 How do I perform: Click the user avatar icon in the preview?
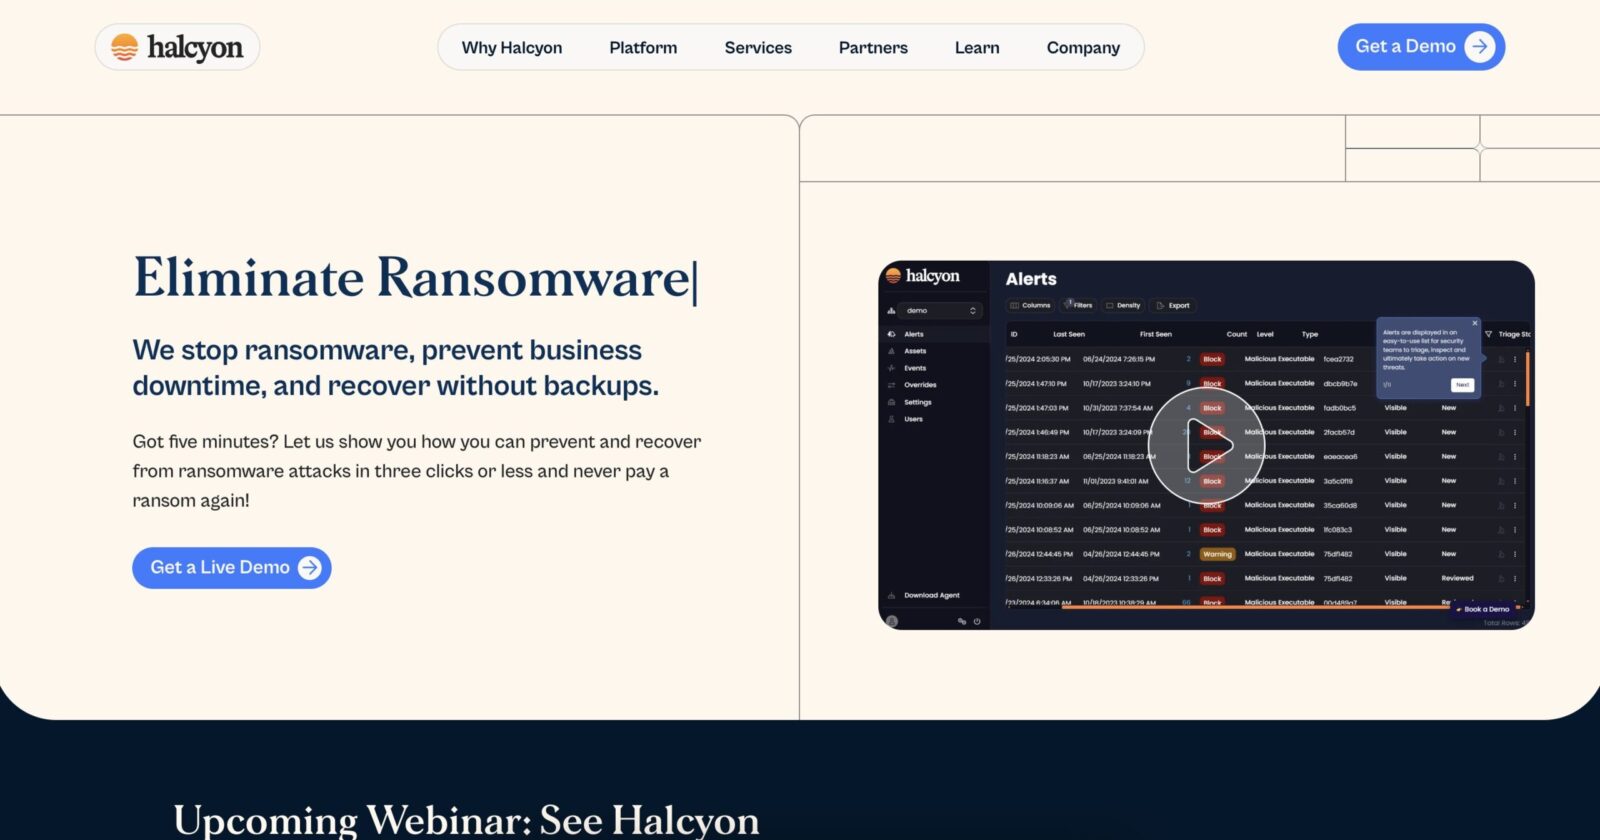(x=892, y=621)
